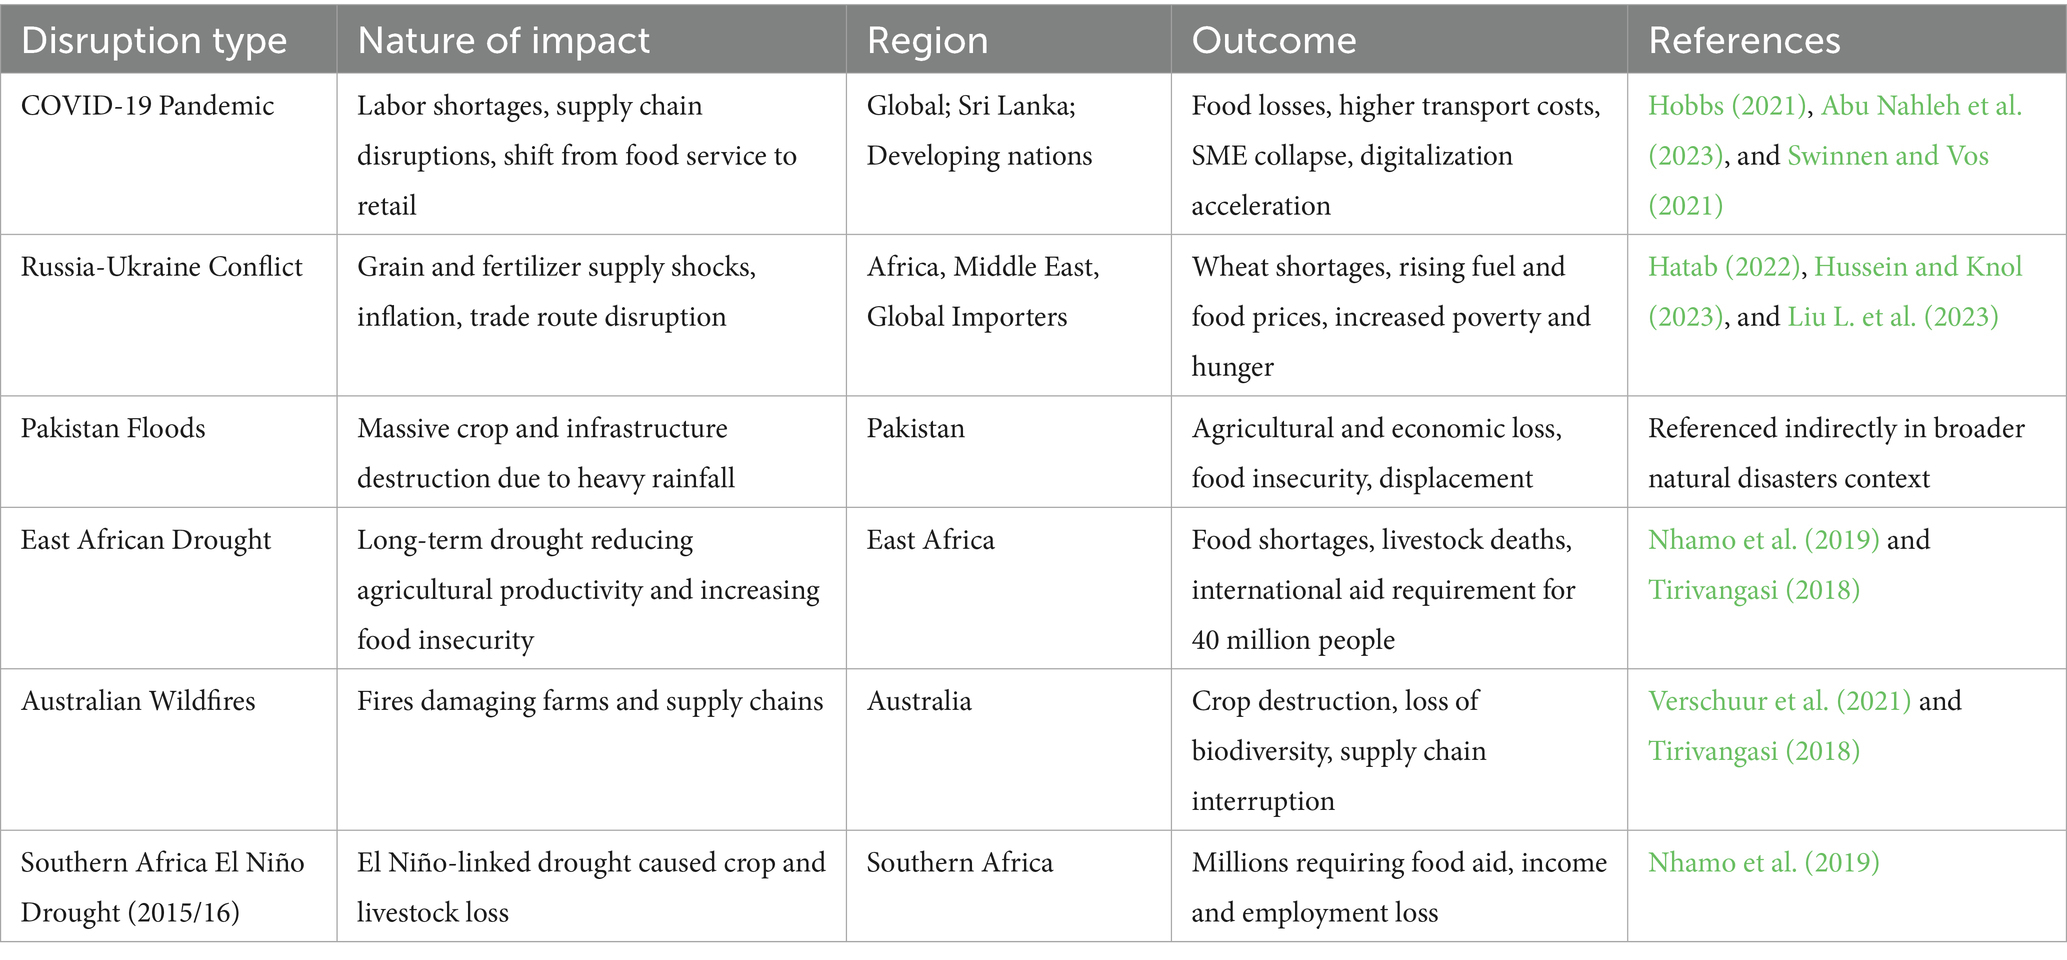Viewport: 2067px width, 960px height.
Task: Click the References column header
Action: point(1743,40)
